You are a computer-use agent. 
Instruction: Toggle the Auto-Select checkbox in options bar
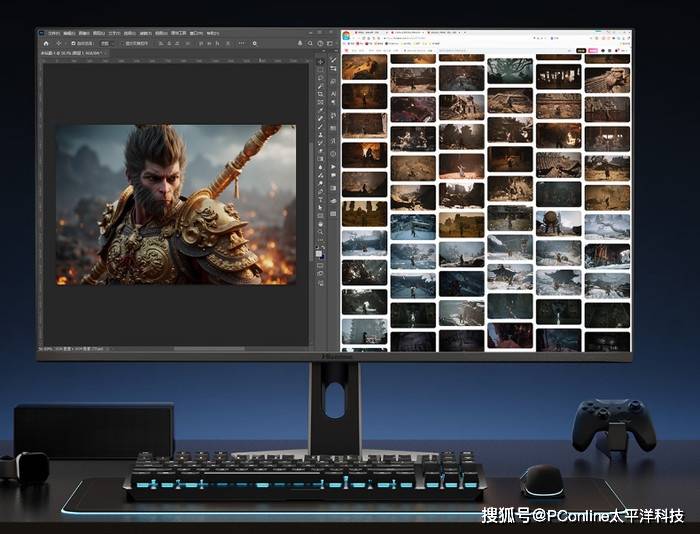73,43
